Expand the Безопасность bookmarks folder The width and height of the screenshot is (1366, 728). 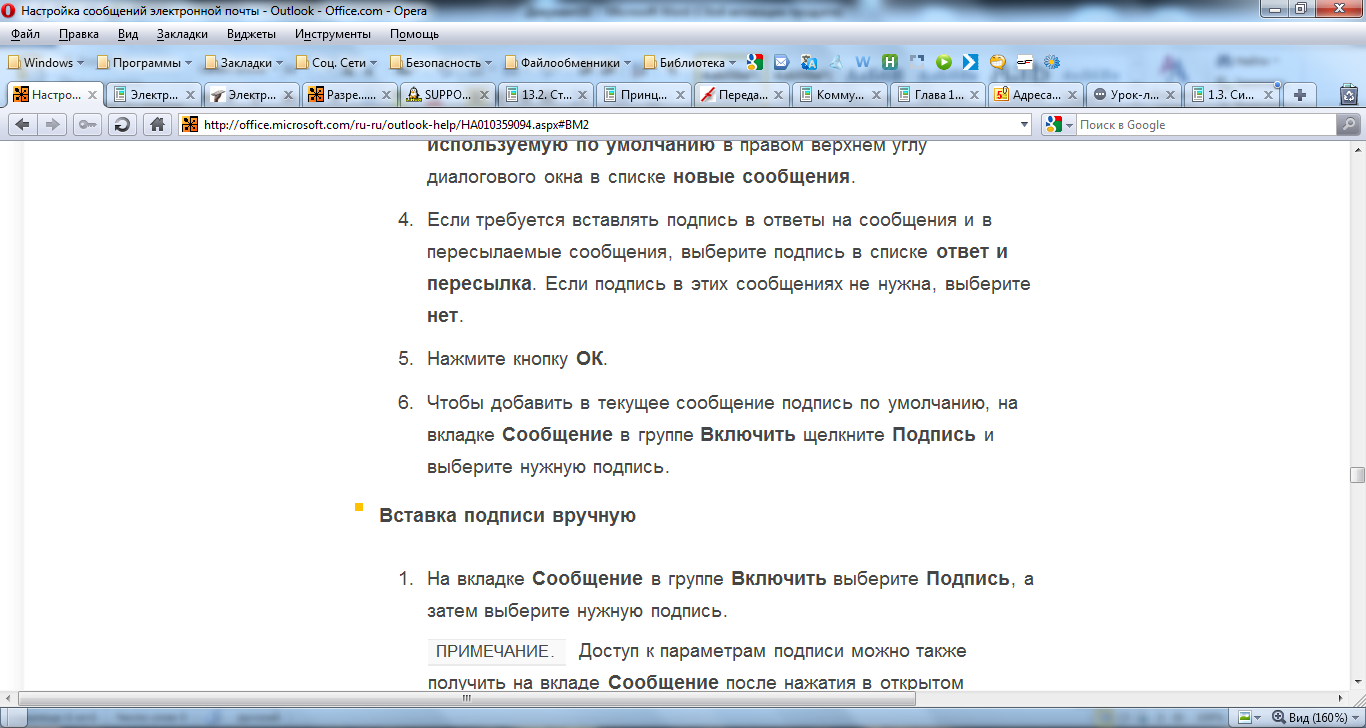point(441,62)
